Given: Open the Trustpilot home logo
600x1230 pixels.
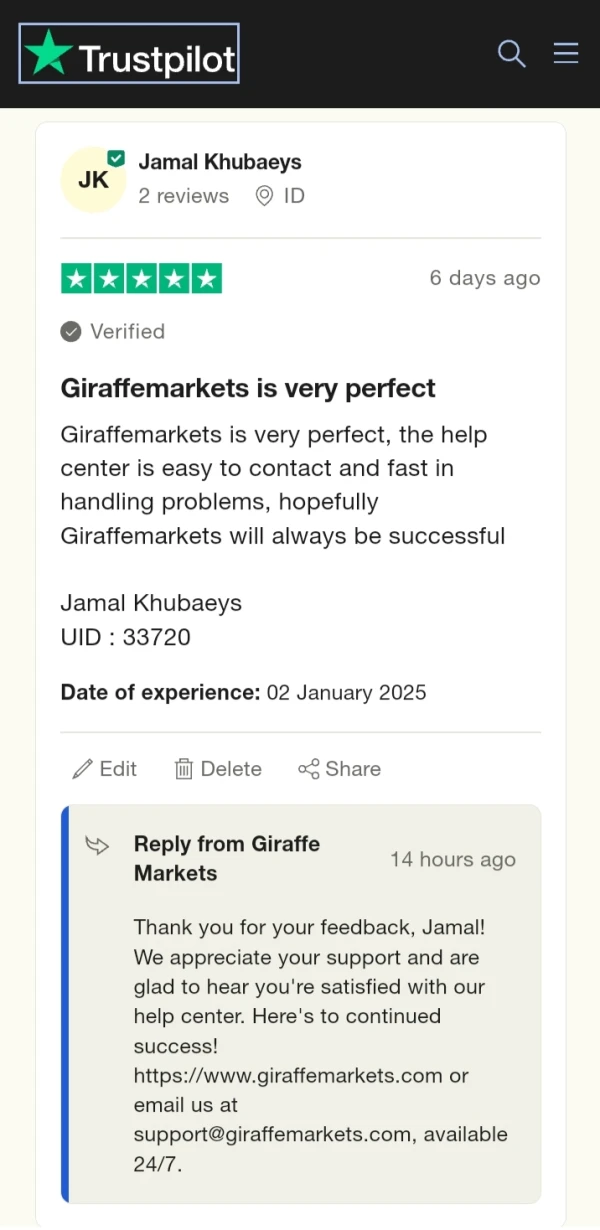Looking at the screenshot, I should (129, 54).
